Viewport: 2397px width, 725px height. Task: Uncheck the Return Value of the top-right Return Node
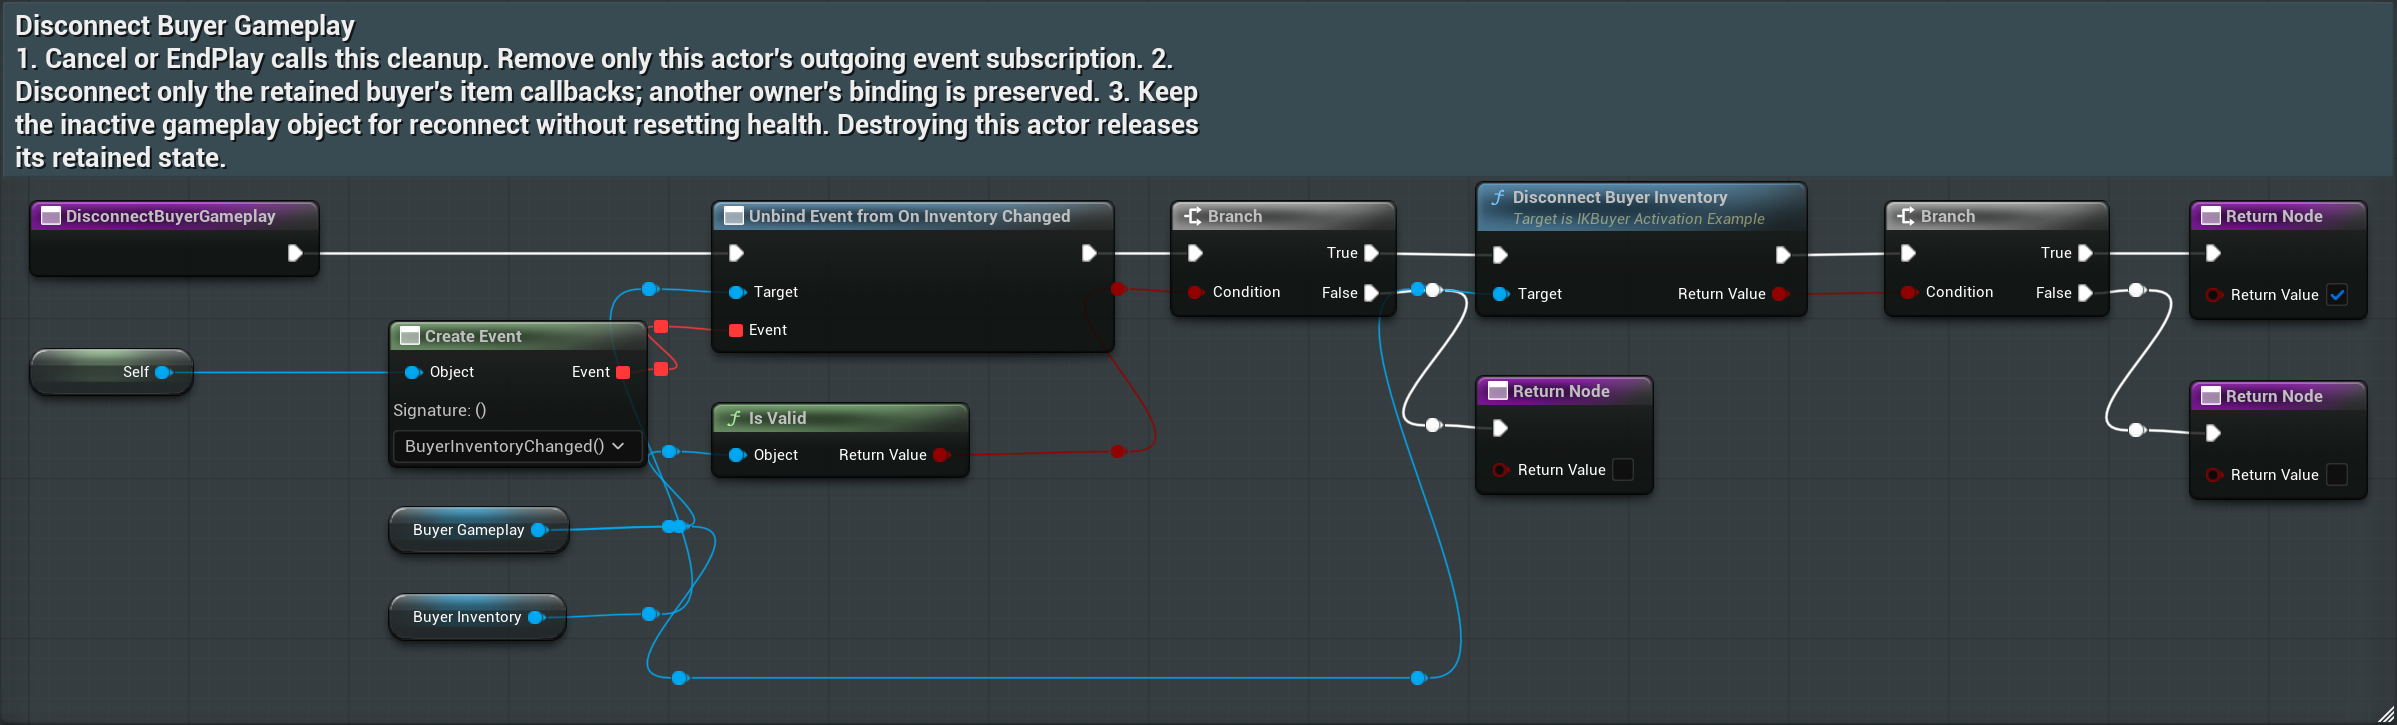pos(2337,295)
